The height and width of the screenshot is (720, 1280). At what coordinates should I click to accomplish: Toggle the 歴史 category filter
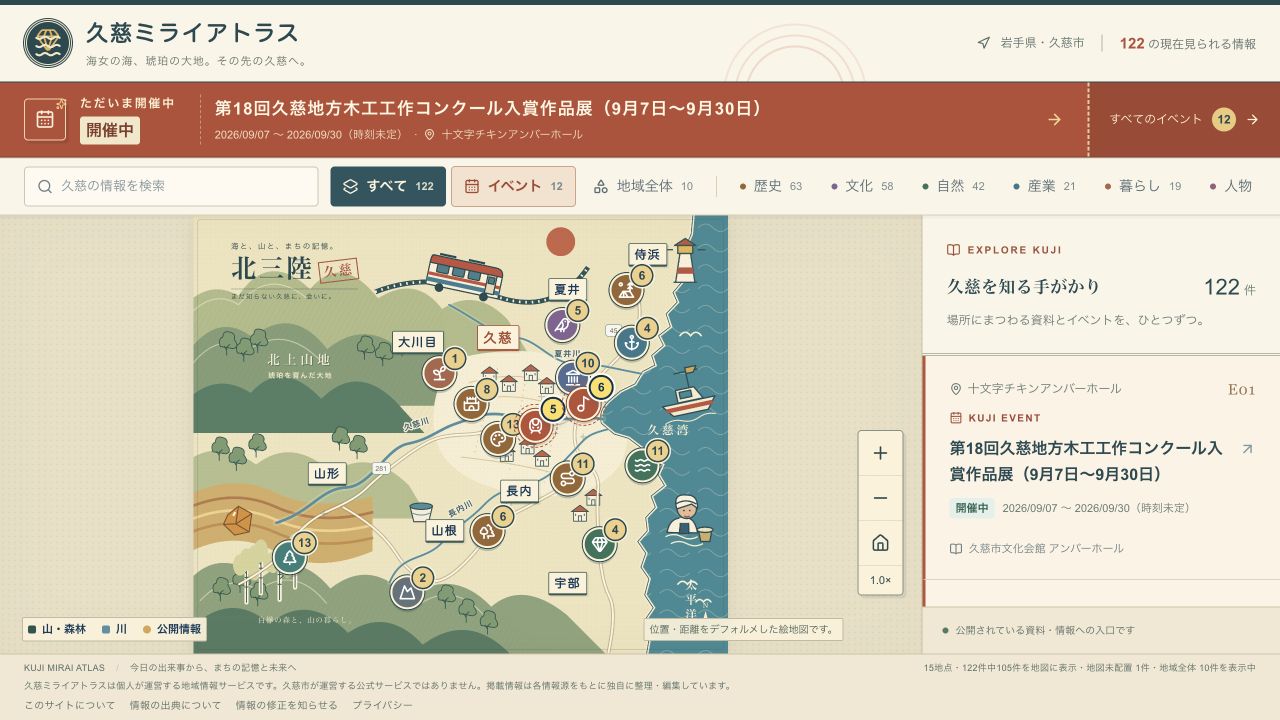click(770, 186)
